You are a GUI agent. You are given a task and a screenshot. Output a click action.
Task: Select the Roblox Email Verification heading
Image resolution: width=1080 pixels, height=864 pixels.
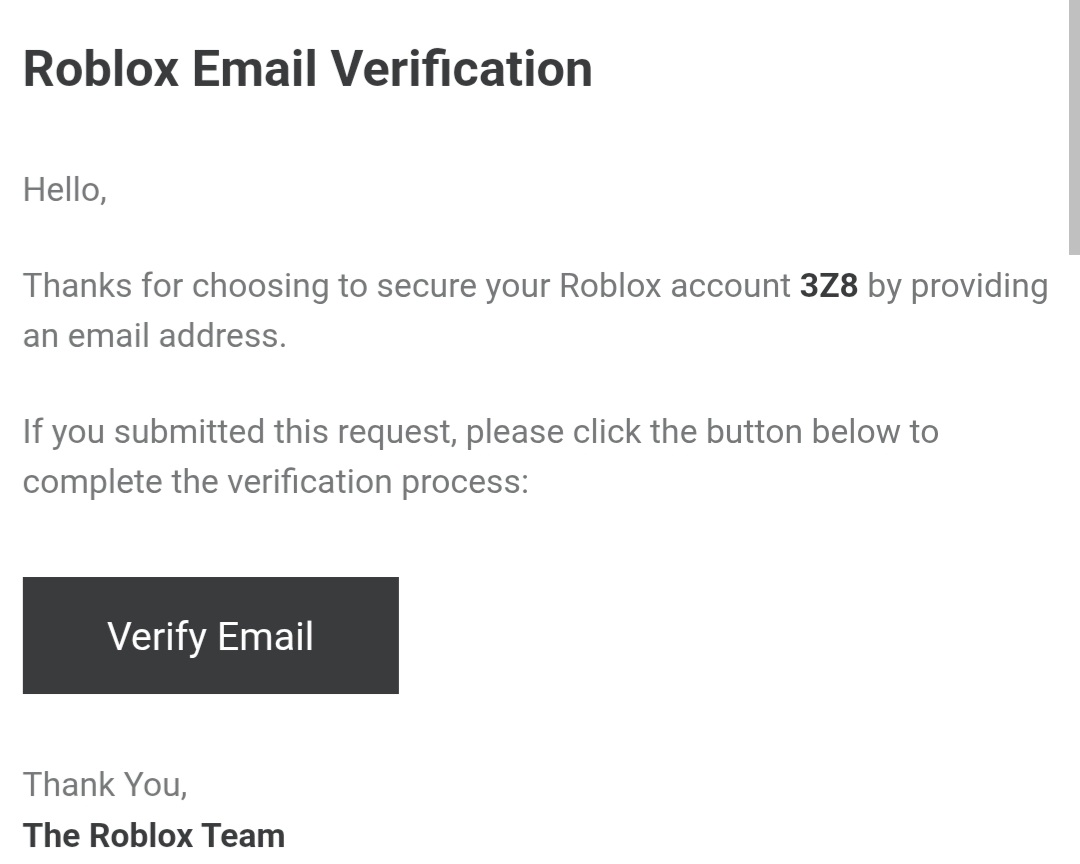(307, 68)
